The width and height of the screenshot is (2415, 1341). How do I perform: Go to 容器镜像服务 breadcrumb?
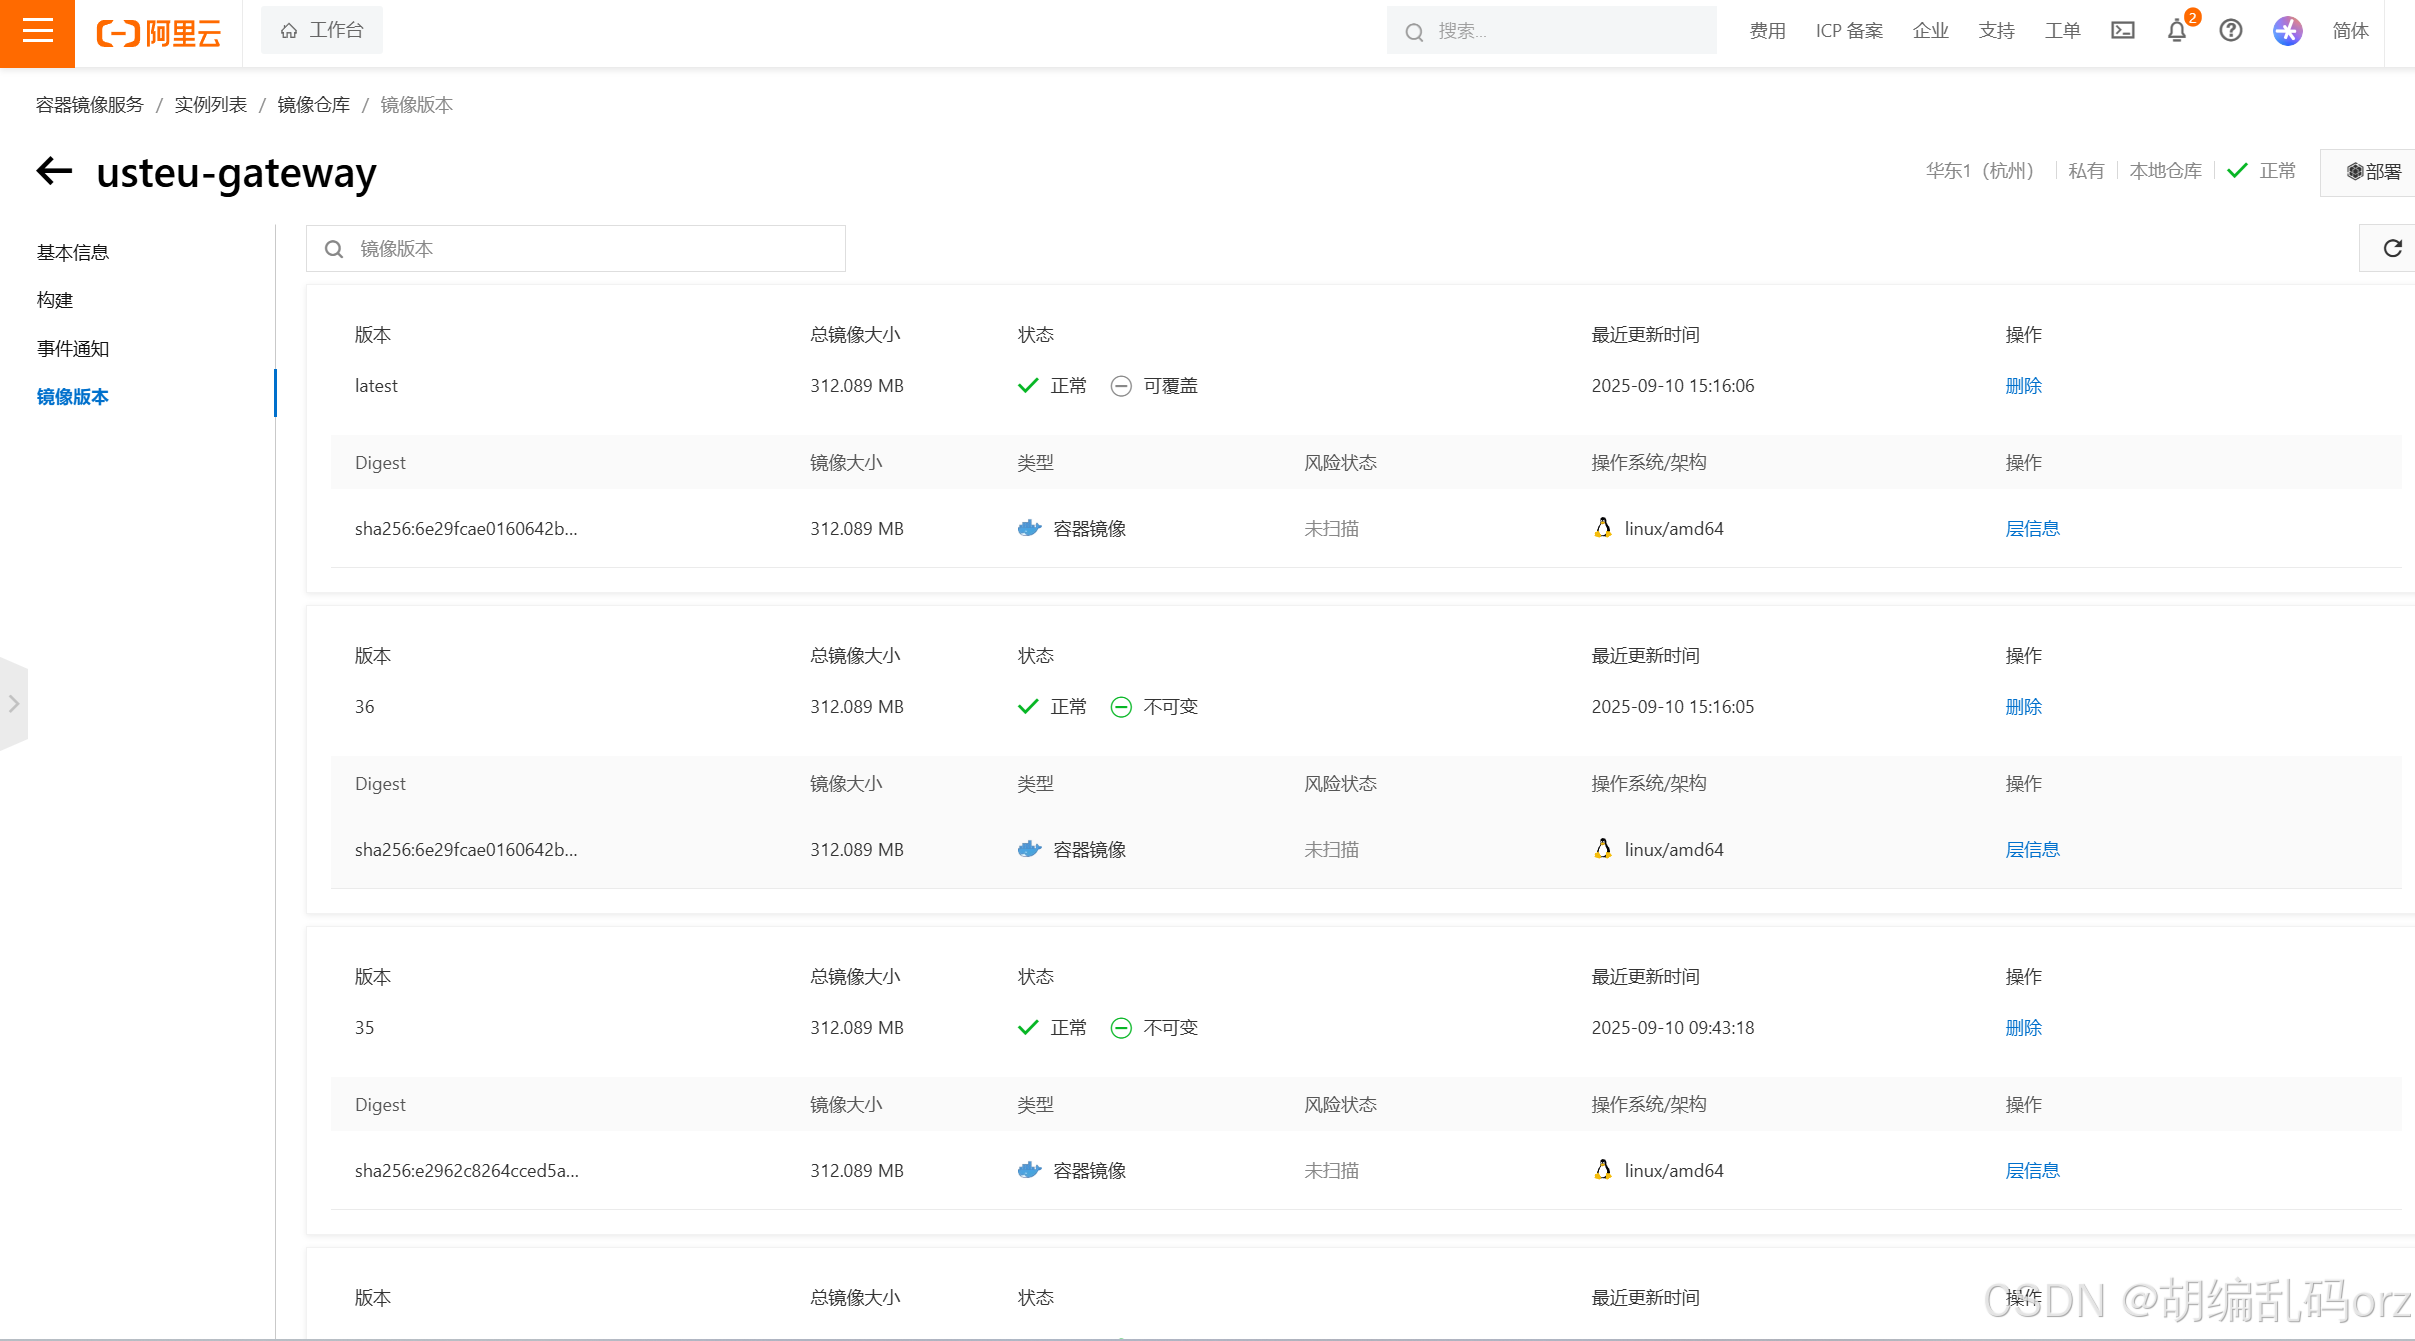(90, 105)
